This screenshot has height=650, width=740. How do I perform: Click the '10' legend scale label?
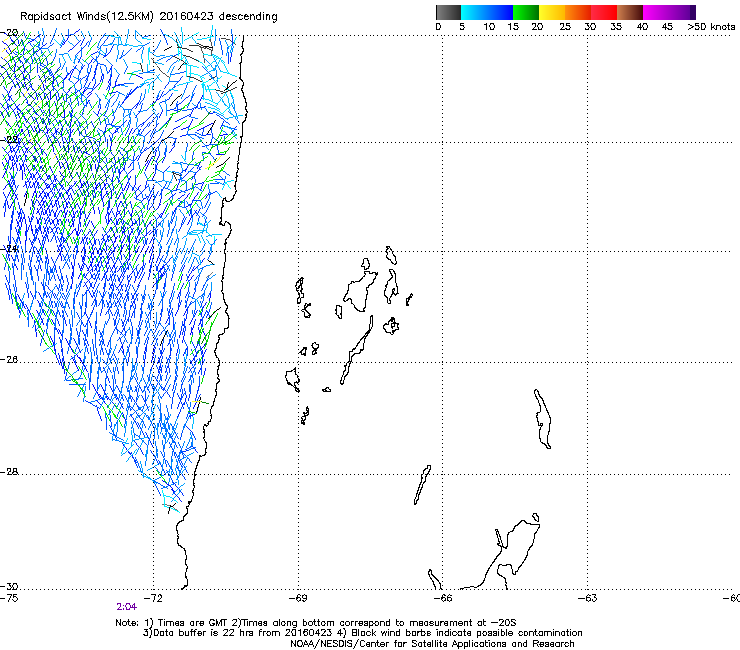(489, 27)
